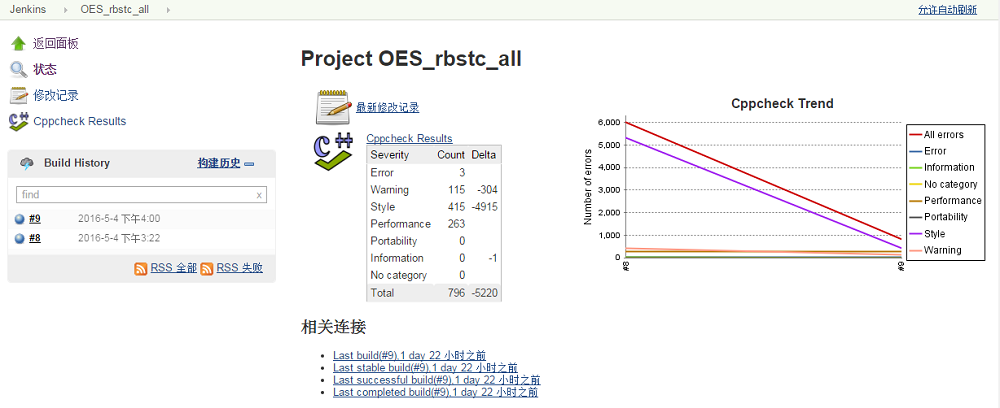Screen dimensions: 1000x408
Task: Open the OES_rbstc_all breadcrumb dropdown arrow
Action: [168, 10]
